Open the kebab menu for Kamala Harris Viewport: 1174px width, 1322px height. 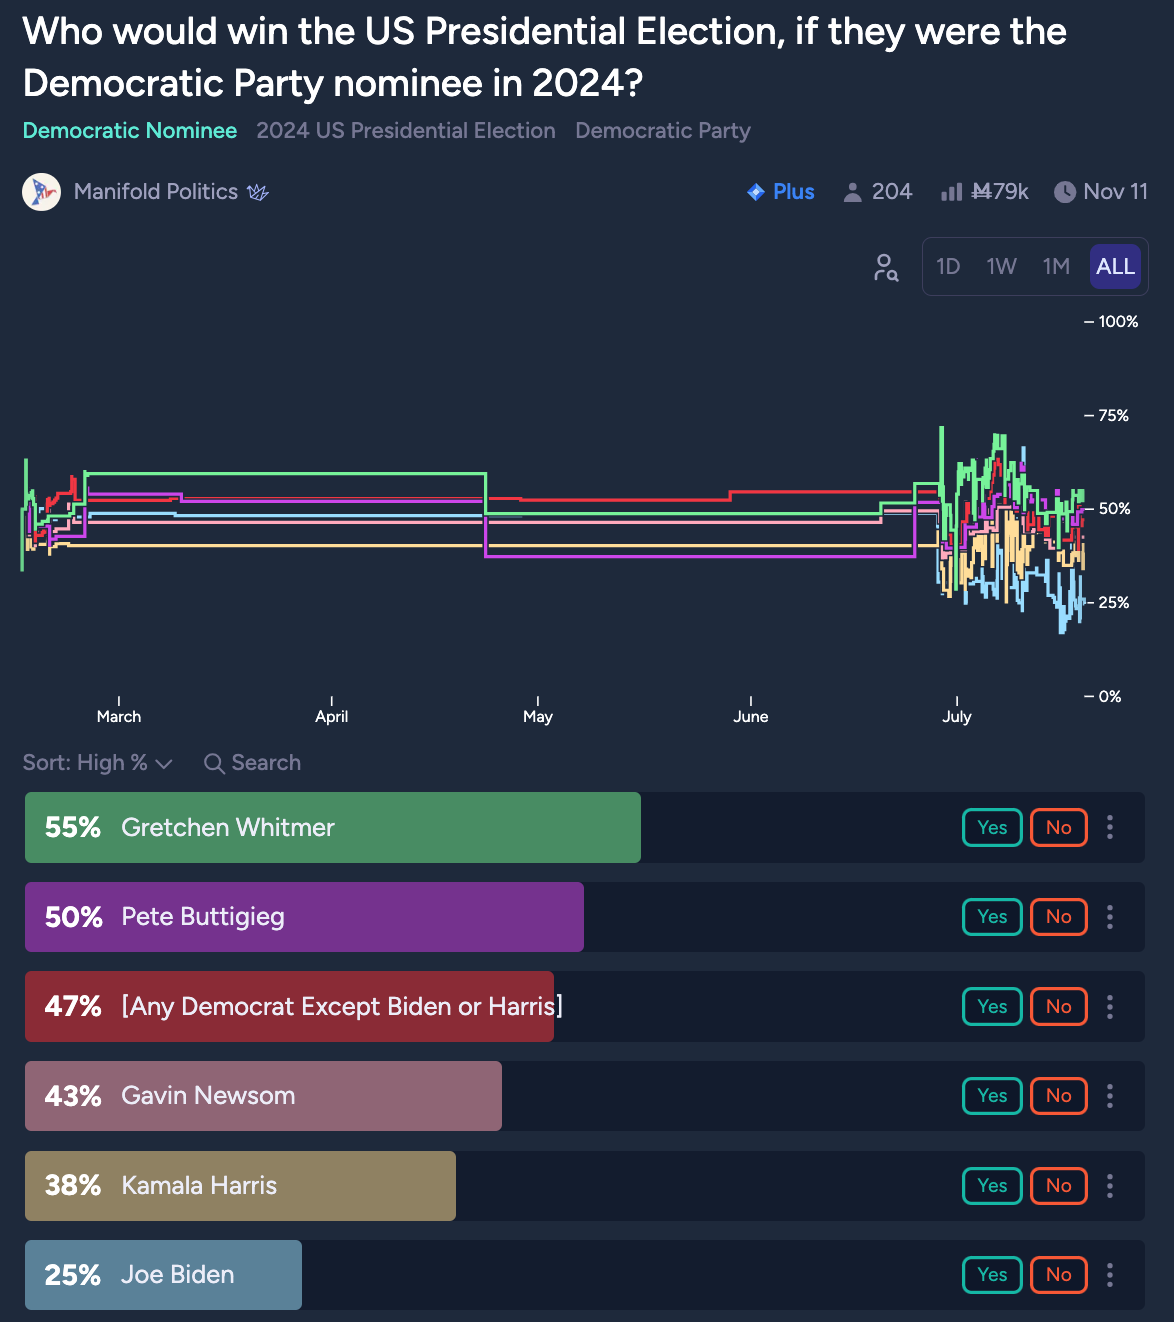[x=1109, y=1186]
